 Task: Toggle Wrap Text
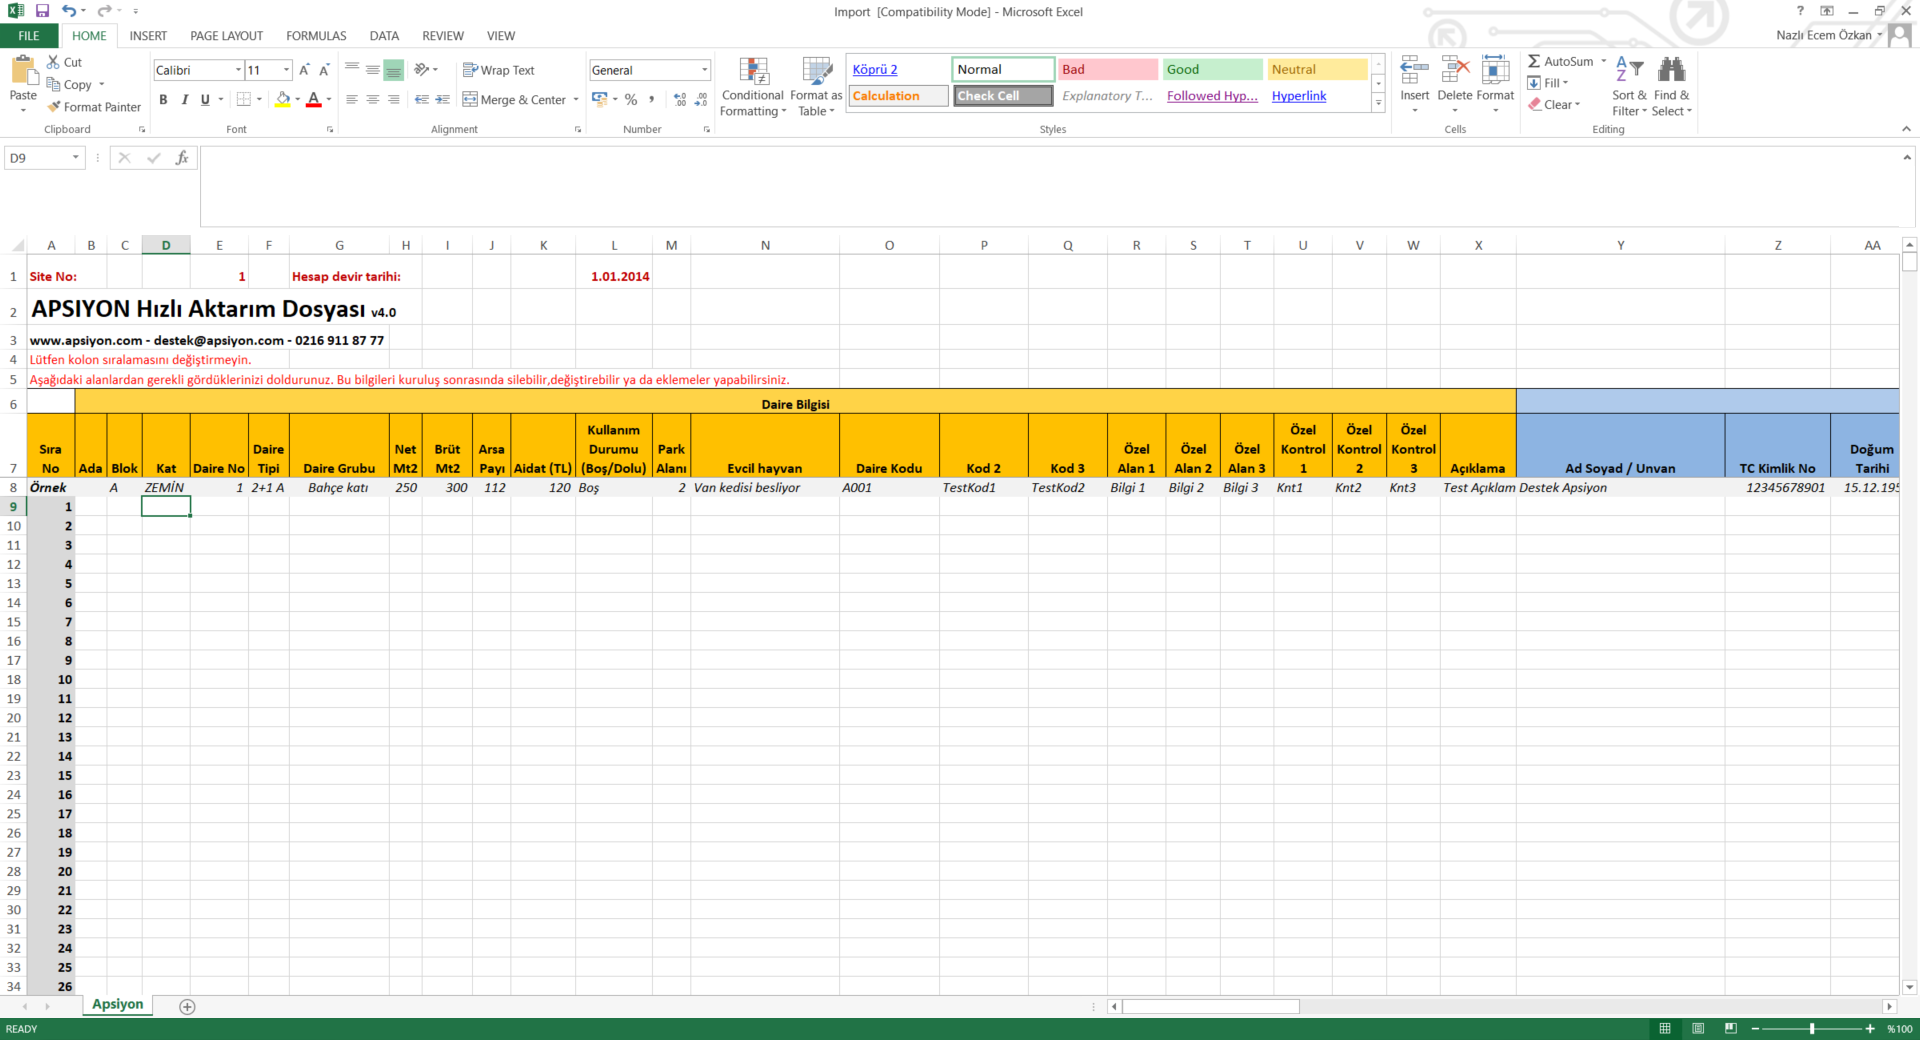pos(499,70)
